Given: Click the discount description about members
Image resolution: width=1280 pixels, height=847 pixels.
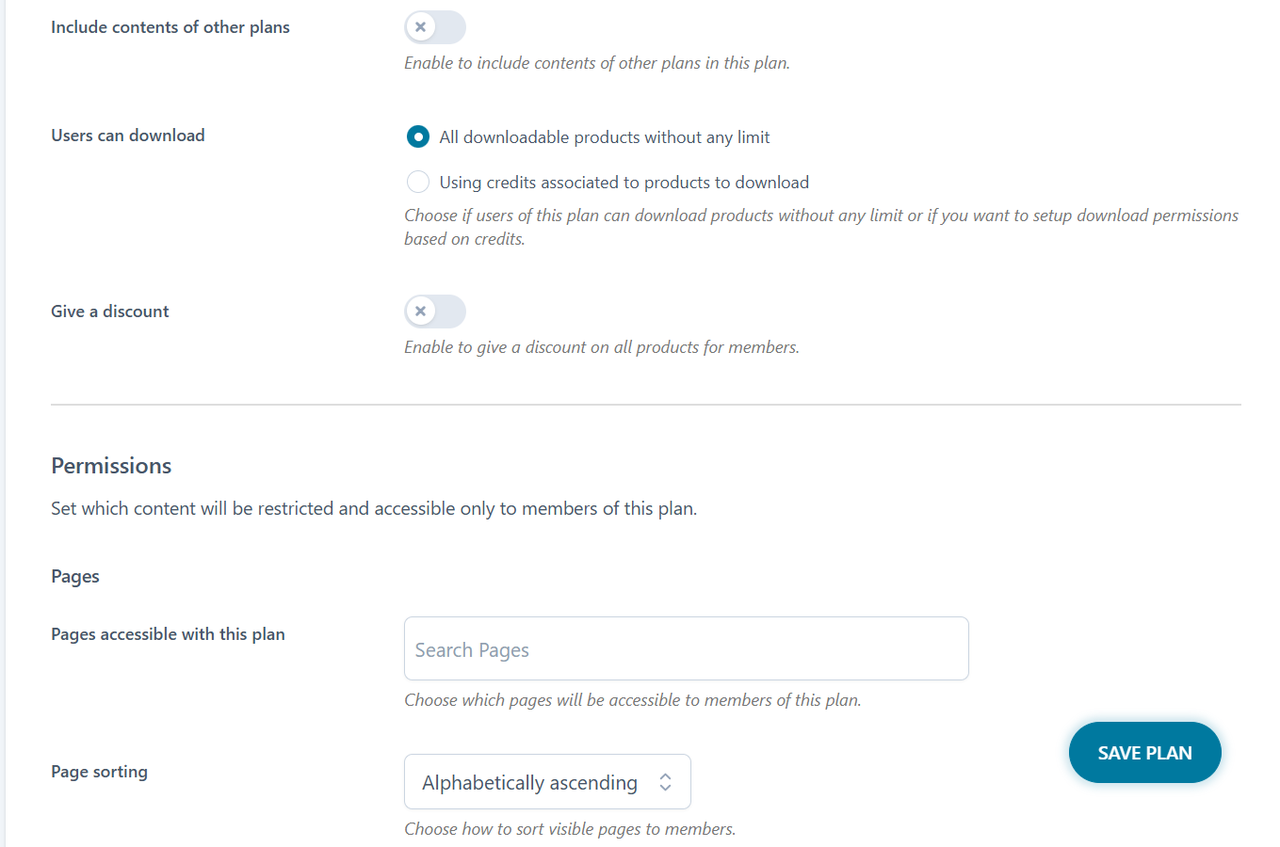Looking at the screenshot, I should [x=601, y=348].
